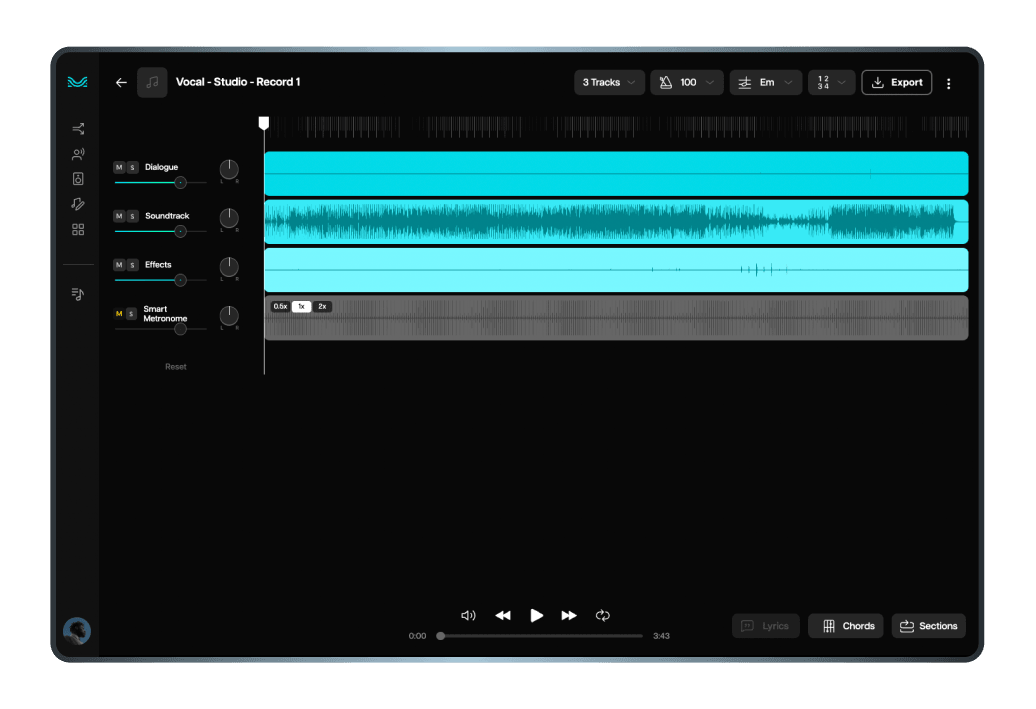Open the grid apps icon in sidebar
Screen dimensions: 1036x709
click(78, 230)
